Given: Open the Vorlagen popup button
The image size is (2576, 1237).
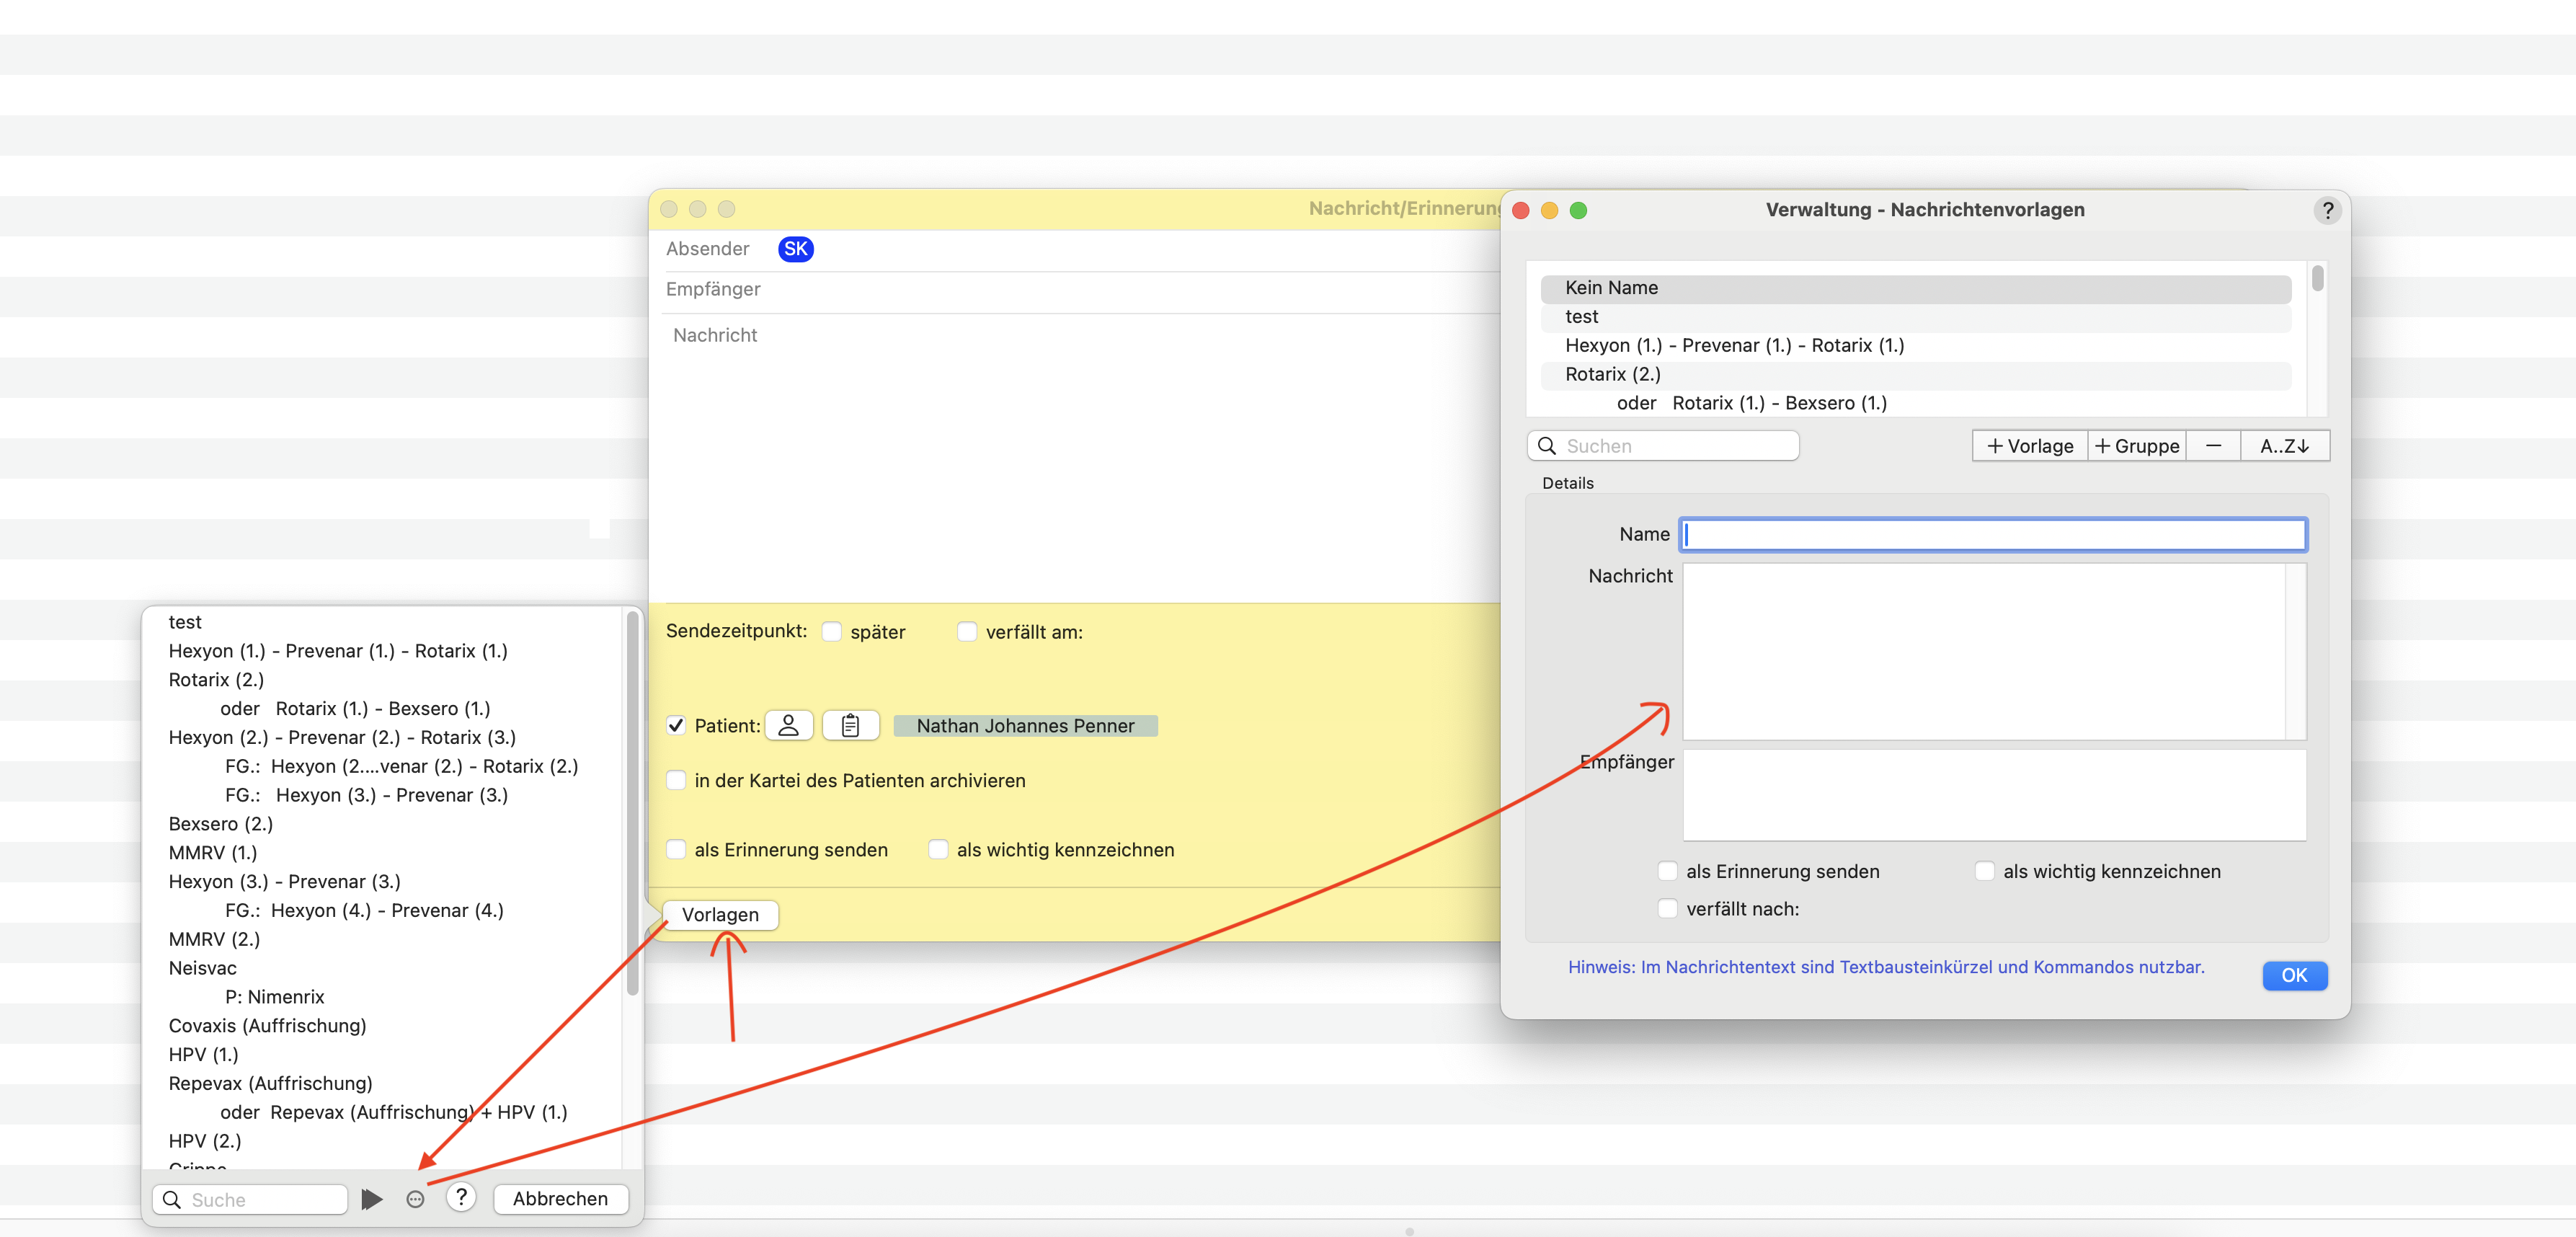Looking at the screenshot, I should 720,914.
